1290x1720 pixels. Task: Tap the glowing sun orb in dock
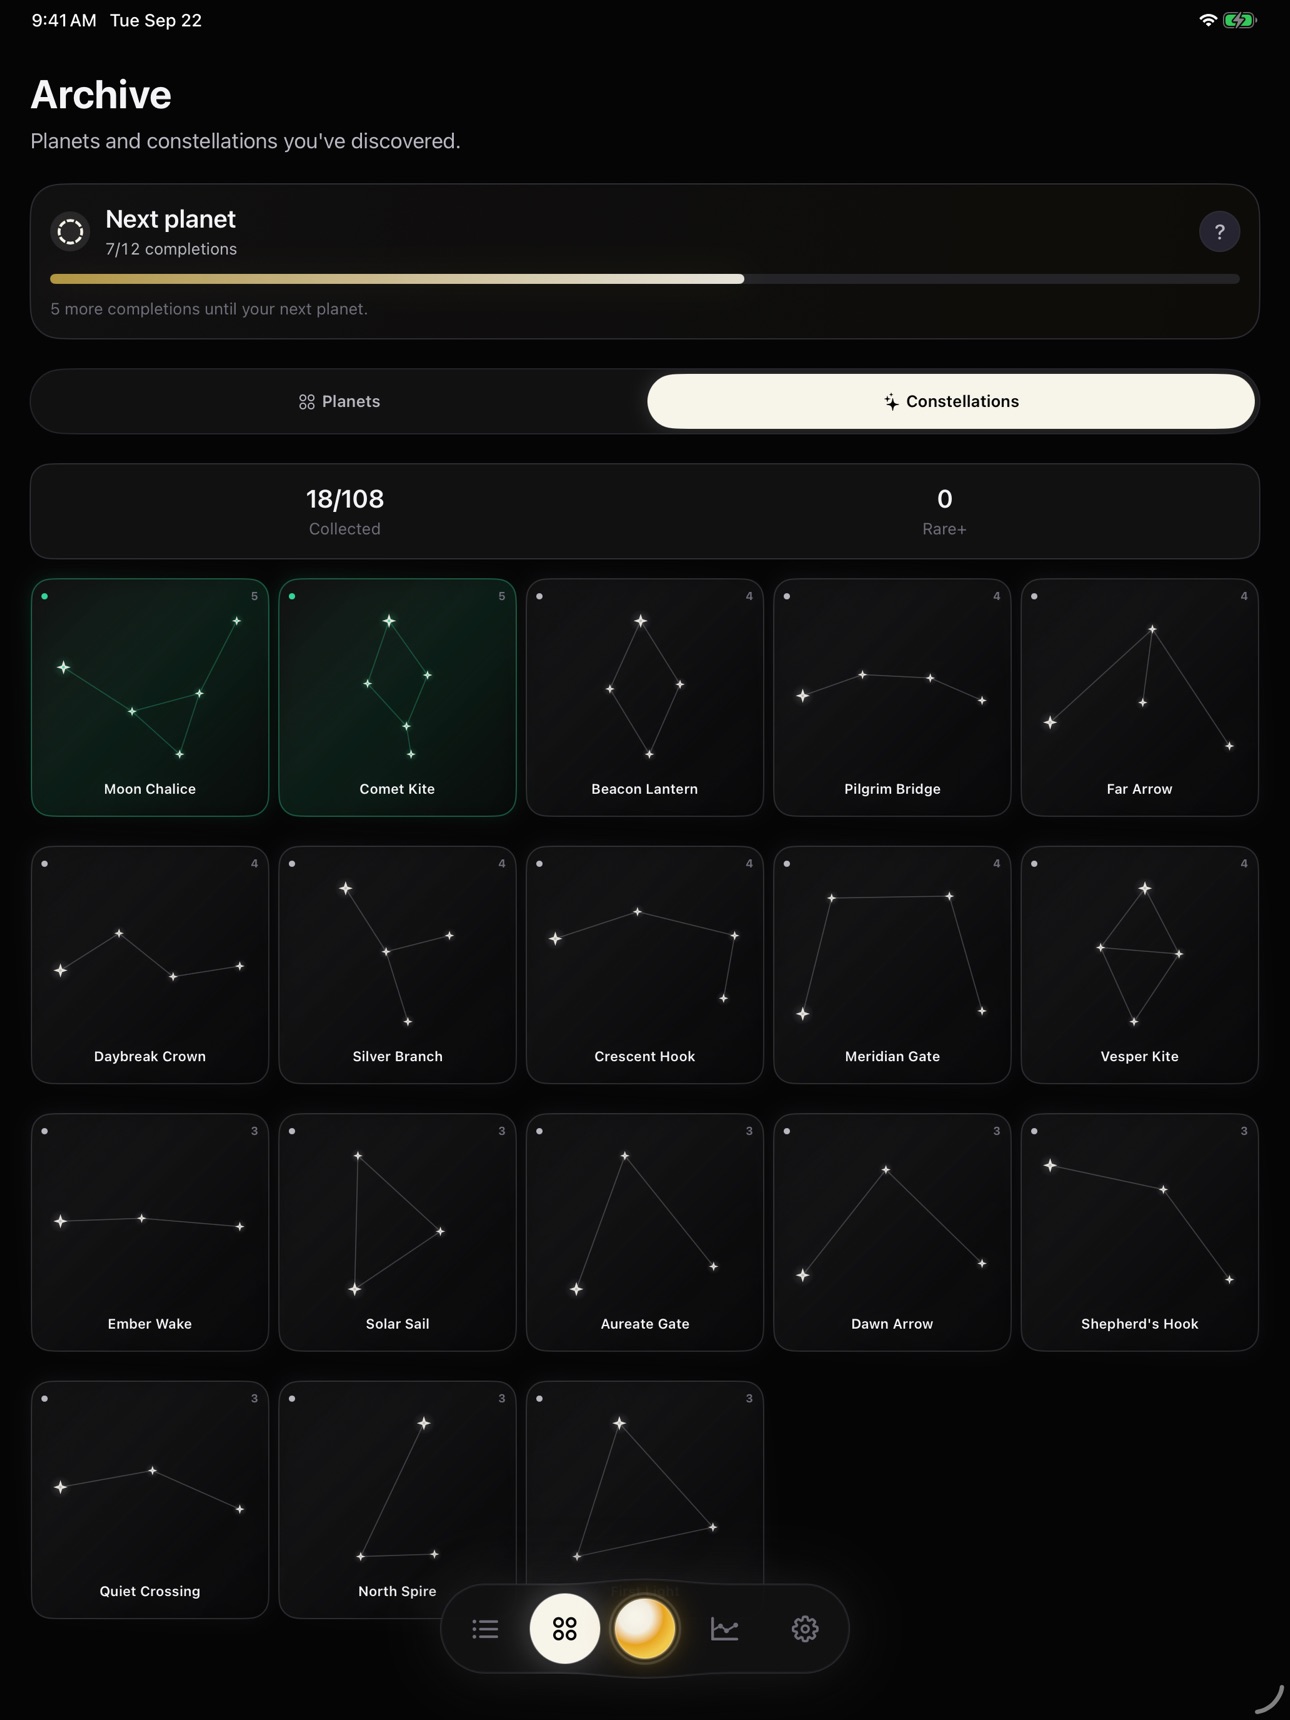645,1629
